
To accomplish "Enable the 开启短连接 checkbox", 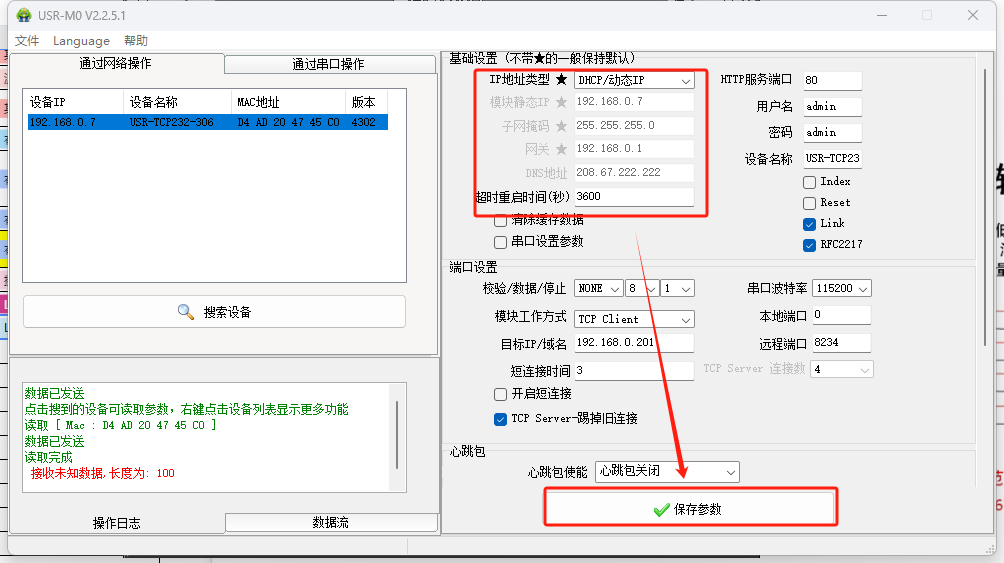I will click(501, 394).
